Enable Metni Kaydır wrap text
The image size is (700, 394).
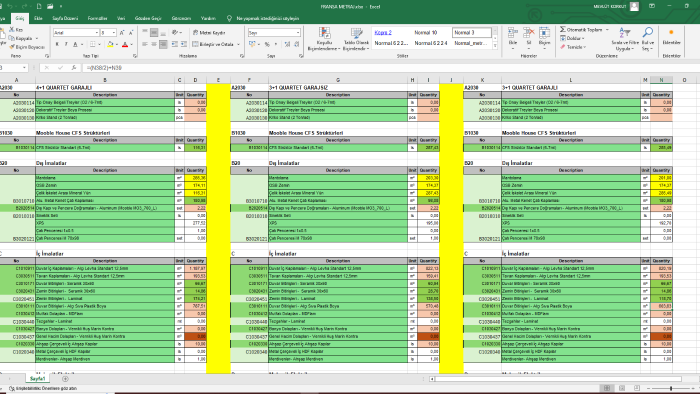pyautogui.click(x=209, y=33)
